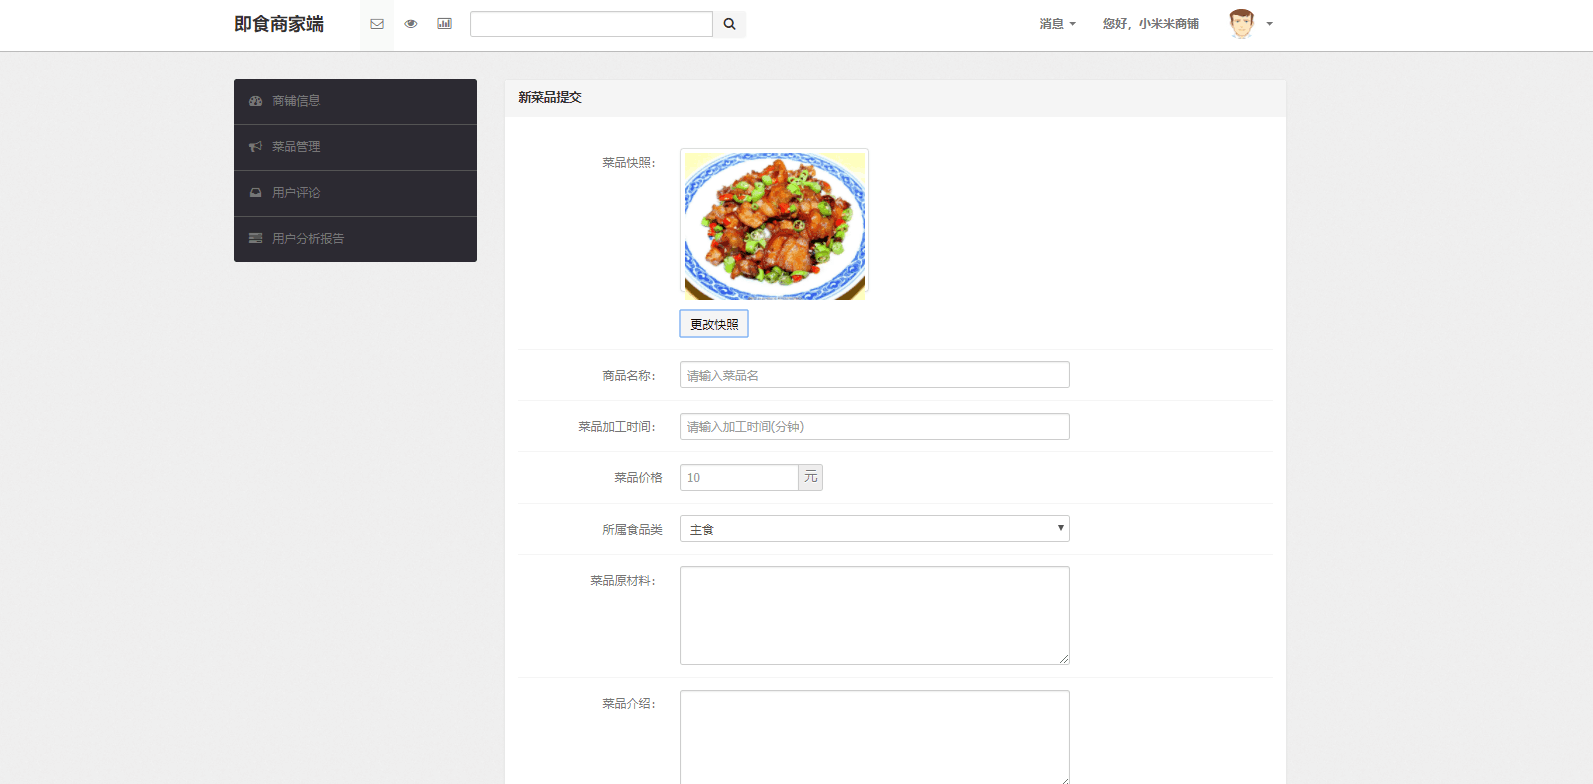Focus the 商品名称 input field
Image resolution: width=1593 pixels, height=784 pixels.
click(875, 375)
